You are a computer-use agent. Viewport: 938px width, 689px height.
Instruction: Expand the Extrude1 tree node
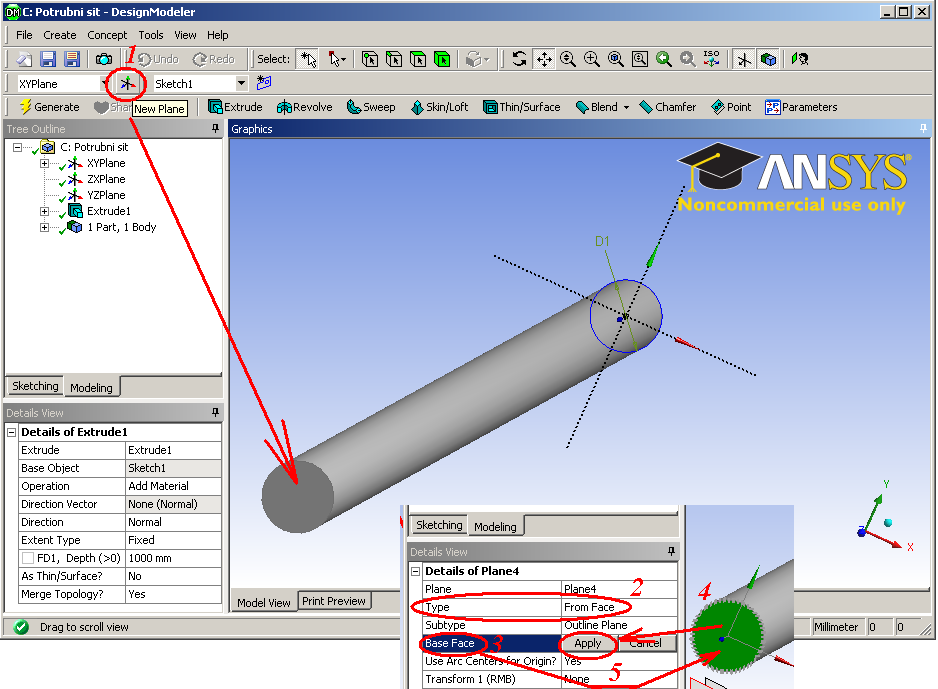(x=44, y=211)
